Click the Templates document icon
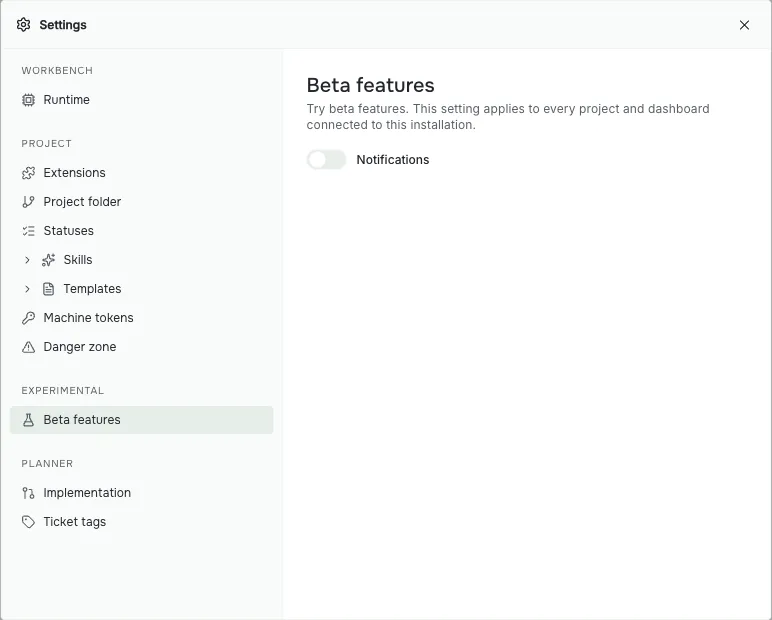This screenshot has width=772, height=620. coord(48,289)
